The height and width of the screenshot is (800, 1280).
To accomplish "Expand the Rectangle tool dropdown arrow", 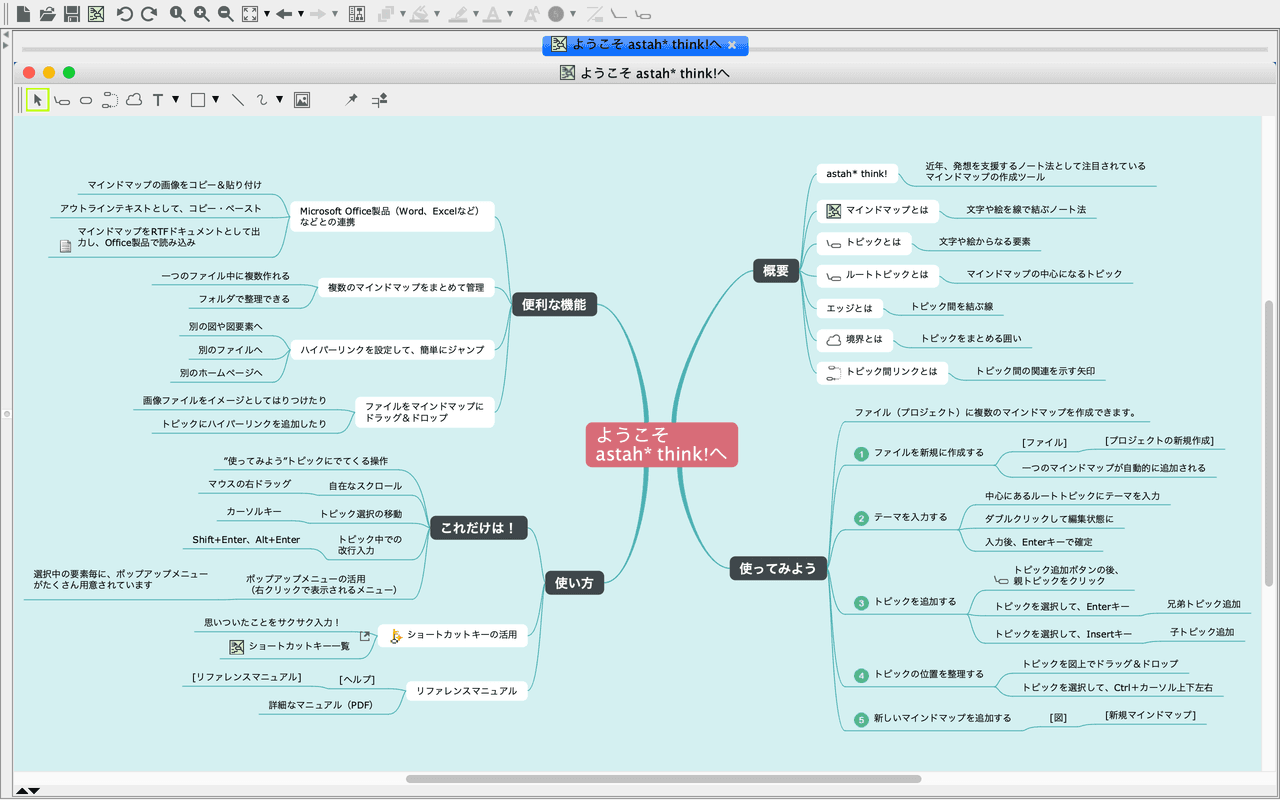I will 215,100.
